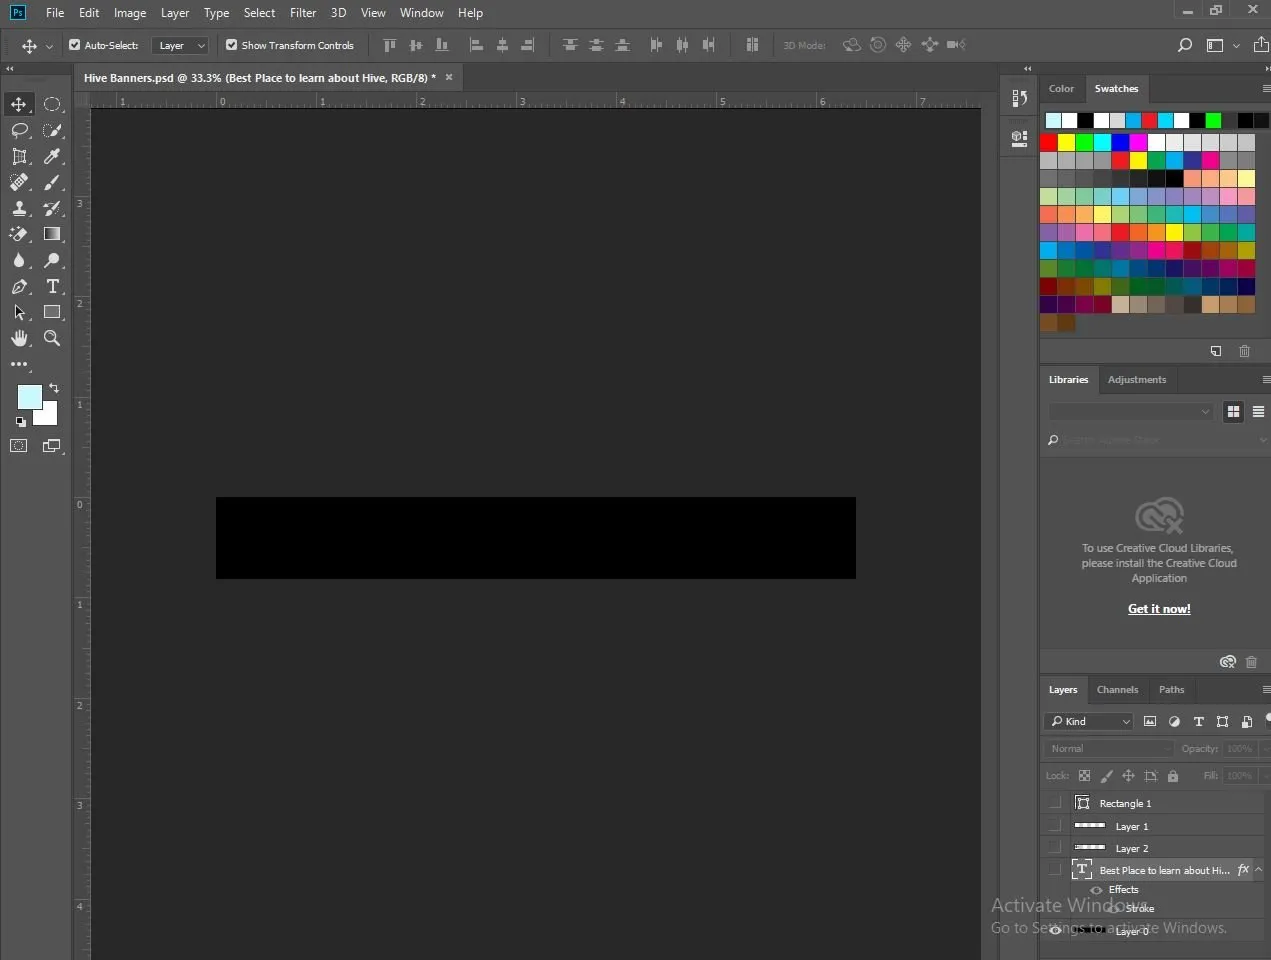Select the Move tool
This screenshot has width=1271, height=960.
tap(19, 105)
